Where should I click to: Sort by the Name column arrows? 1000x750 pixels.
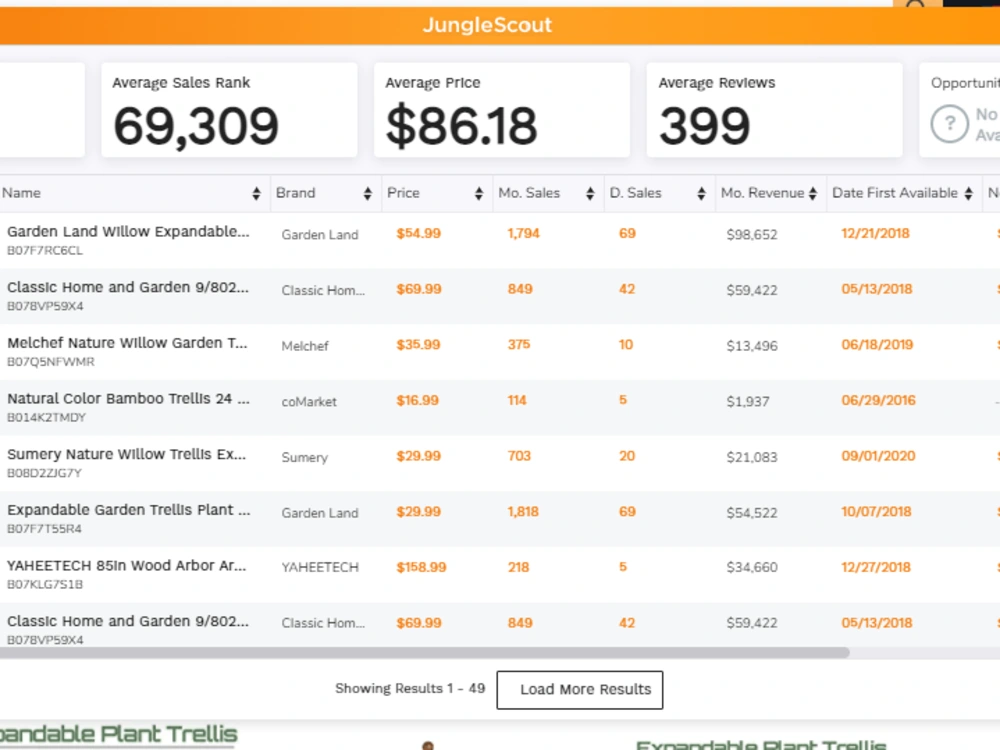(256, 194)
